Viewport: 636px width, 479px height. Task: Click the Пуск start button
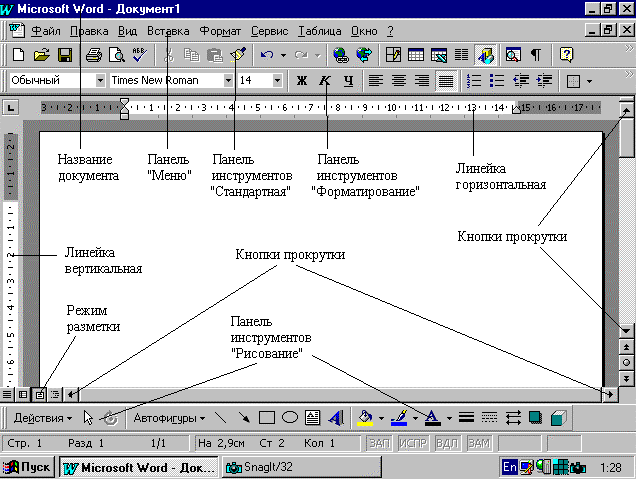28,466
